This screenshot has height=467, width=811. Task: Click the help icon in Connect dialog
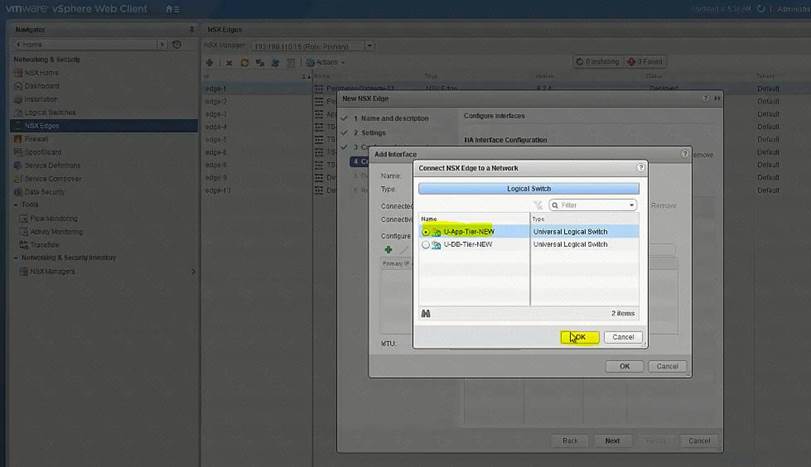point(640,167)
